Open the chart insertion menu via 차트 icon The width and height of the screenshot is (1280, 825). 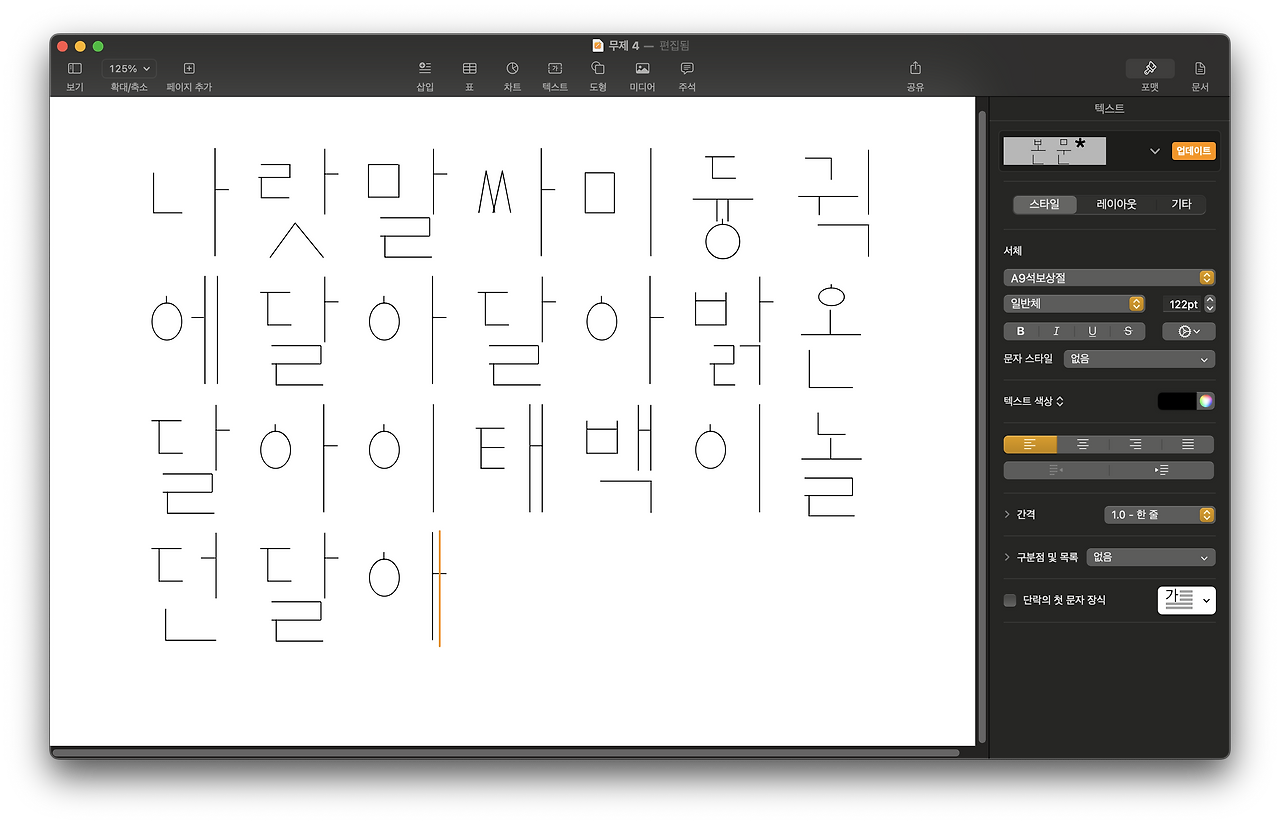[512, 70]
